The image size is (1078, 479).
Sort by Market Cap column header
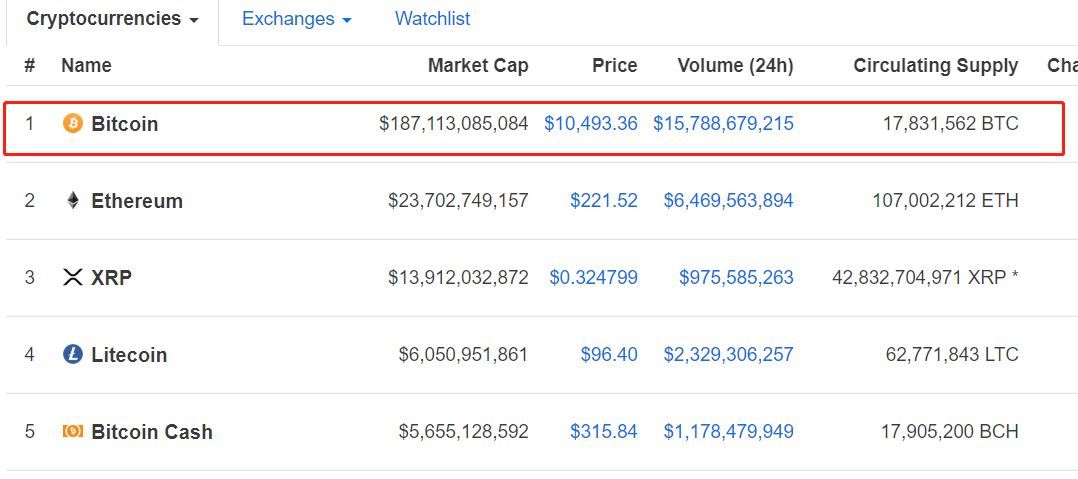pyautogui.click(x=478, y=65)
